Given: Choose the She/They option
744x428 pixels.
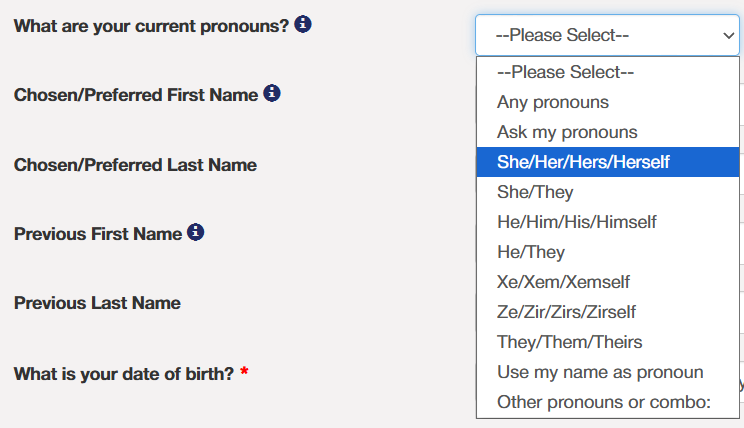Looking at the screenshot, I should pos(535,192).
